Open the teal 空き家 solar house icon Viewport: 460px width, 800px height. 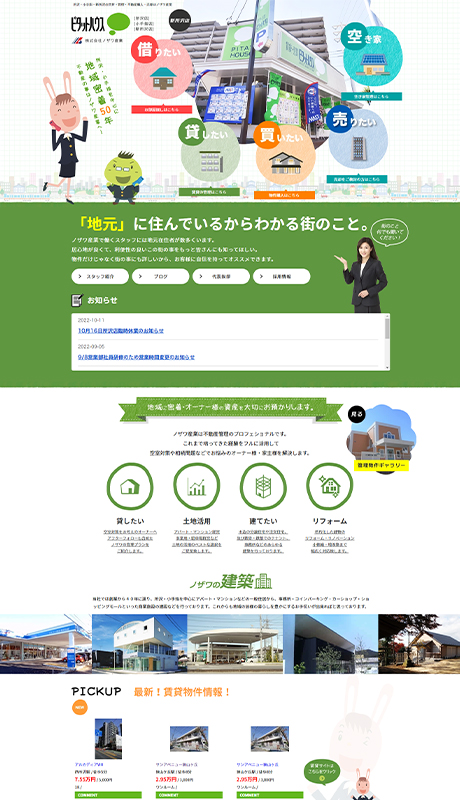tap(373, 56)
